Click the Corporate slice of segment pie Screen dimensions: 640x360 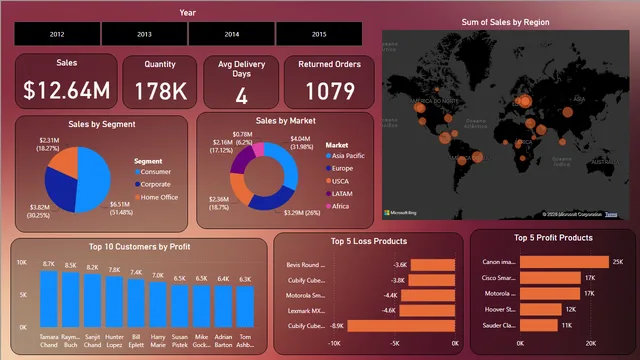60,189
